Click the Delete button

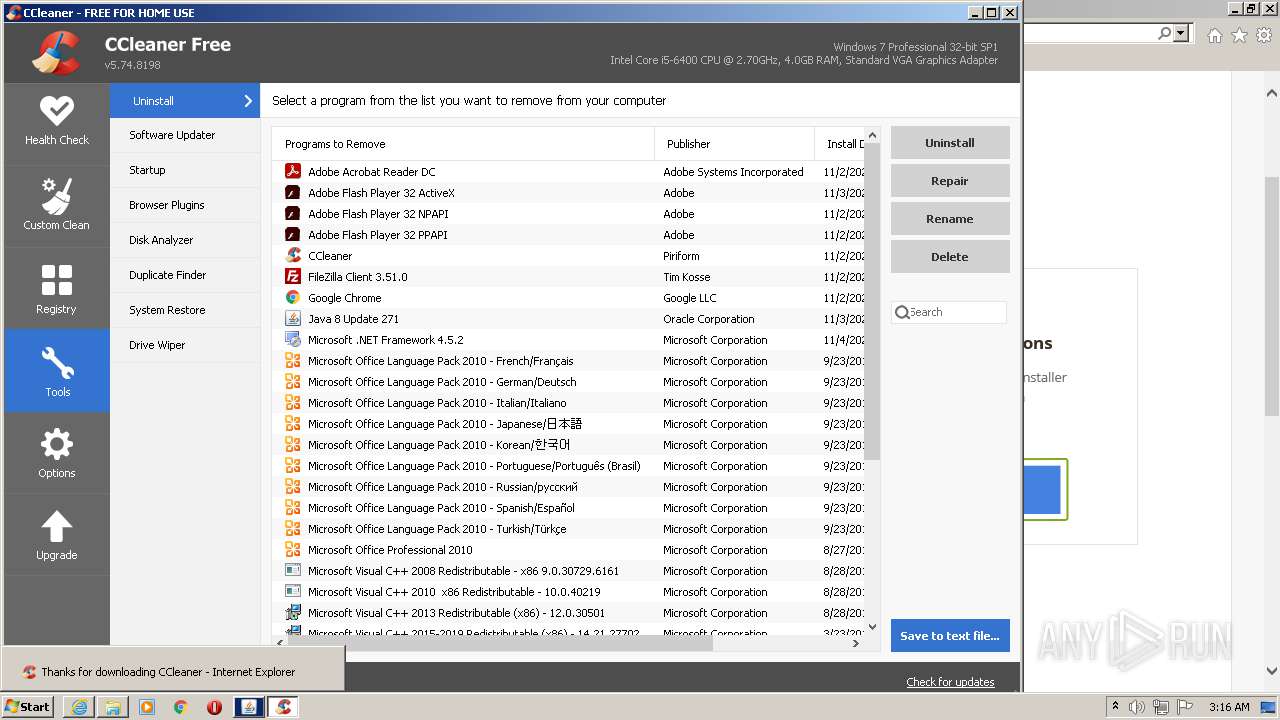pyautogui.click(x=950, y=257)
